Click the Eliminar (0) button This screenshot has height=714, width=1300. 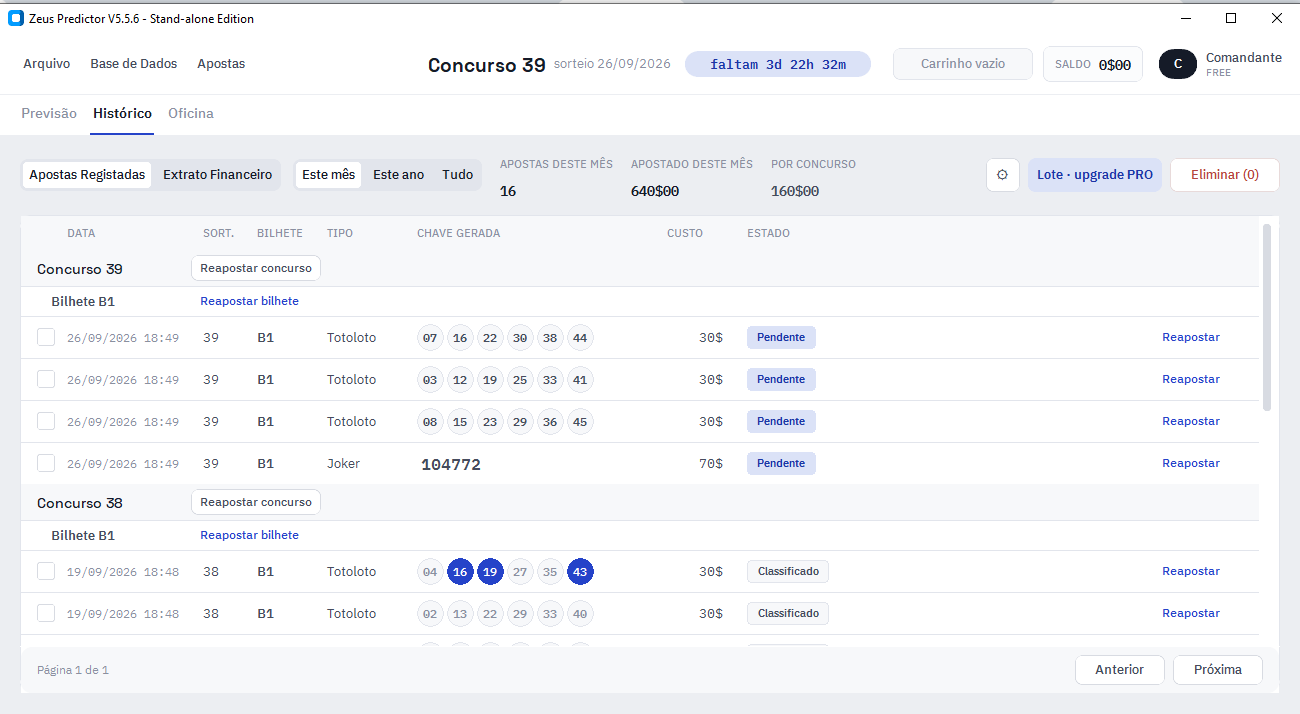point(1225,175)
